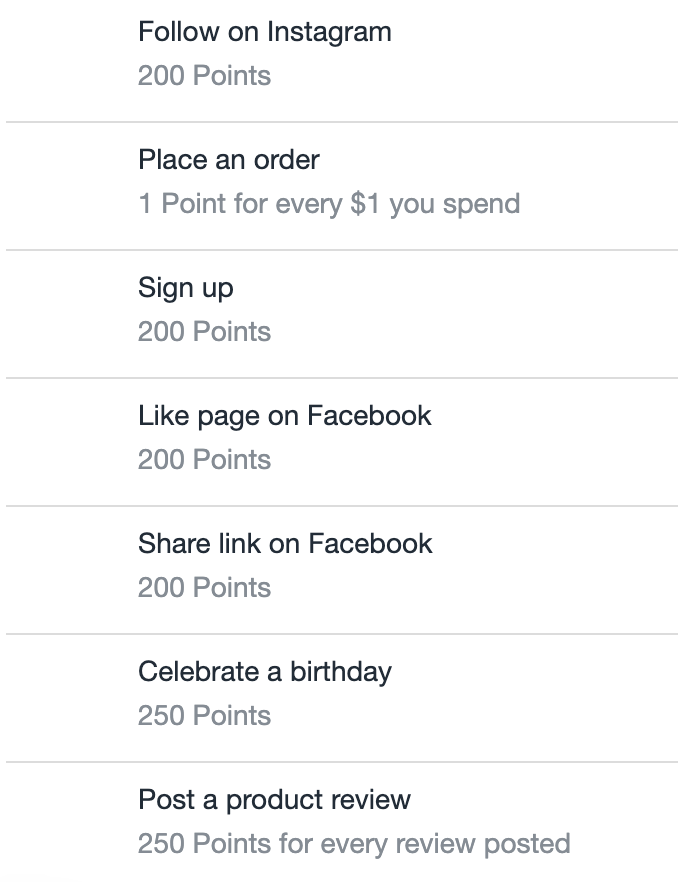This screenshot has height=882, width=684.
Task: Click the word order in Place an order
Action: [x=287, y=160]
